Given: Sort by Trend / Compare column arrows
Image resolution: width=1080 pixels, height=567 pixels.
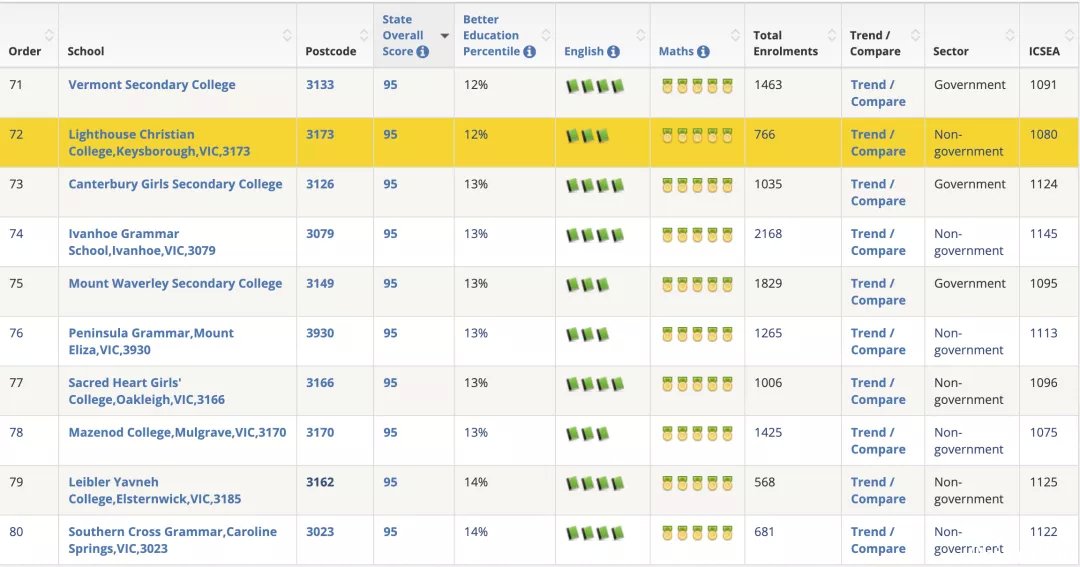Looking at the screenshot, I should point(915,35).
